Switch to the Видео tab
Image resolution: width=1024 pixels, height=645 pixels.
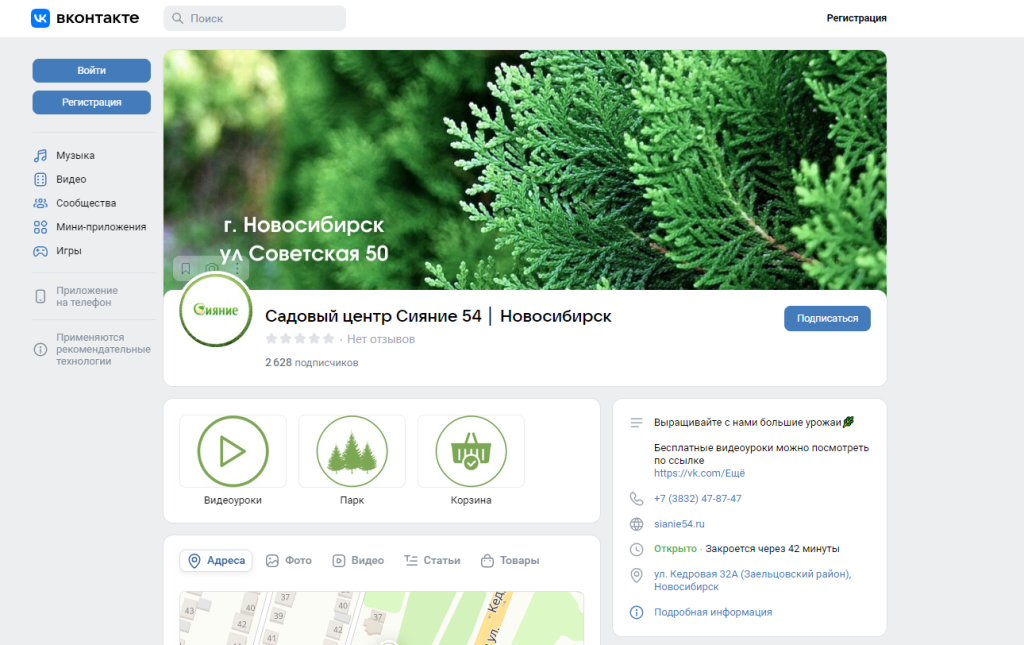(358, 561)
